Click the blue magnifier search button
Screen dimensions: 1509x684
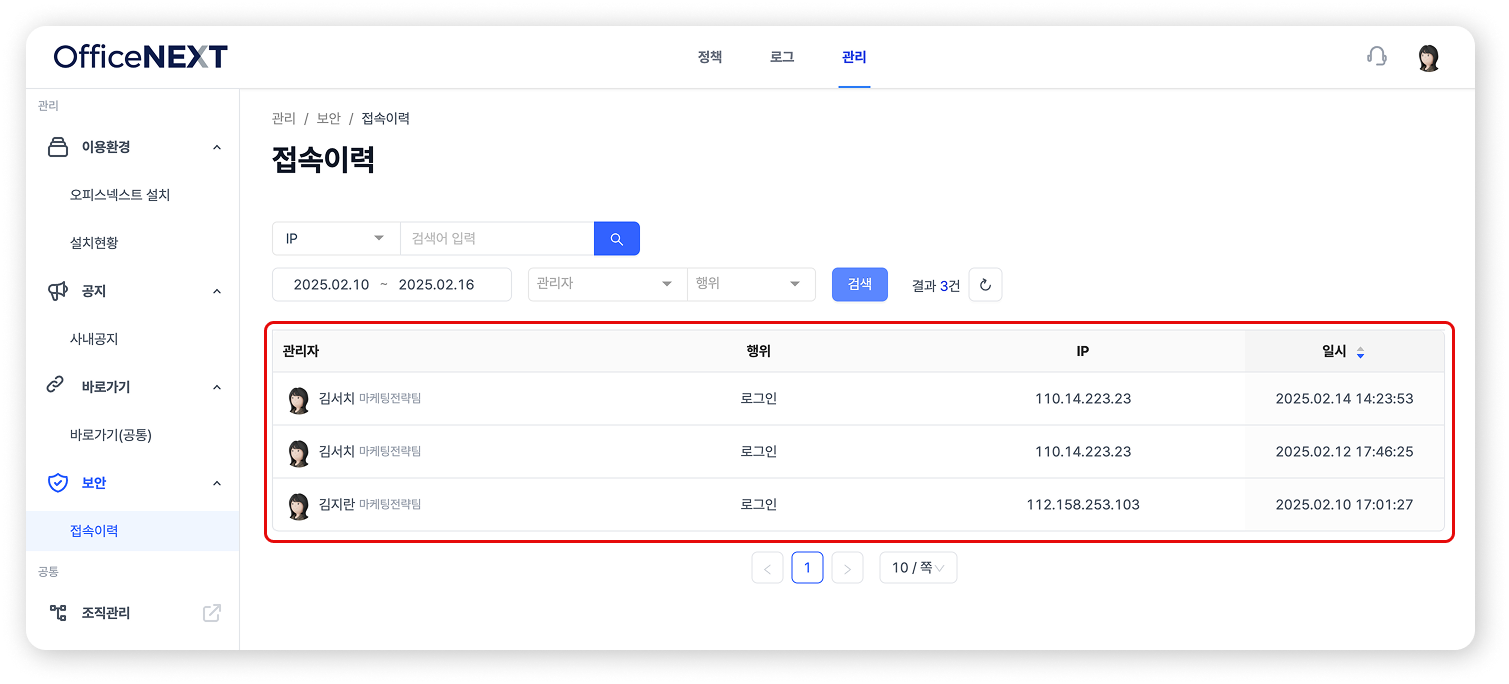[x=617, y=239]
